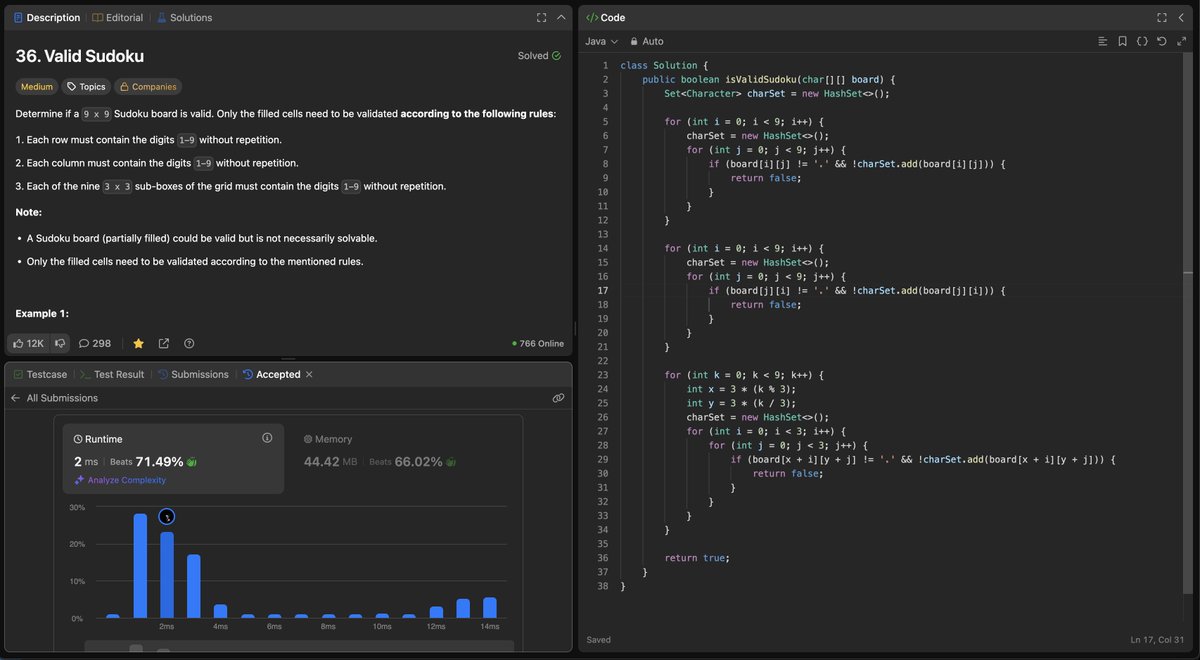Click the 14ms bar in runtime chart
Image resolution: width=1200 pixels, height=660 pixels.
point(489,608)
